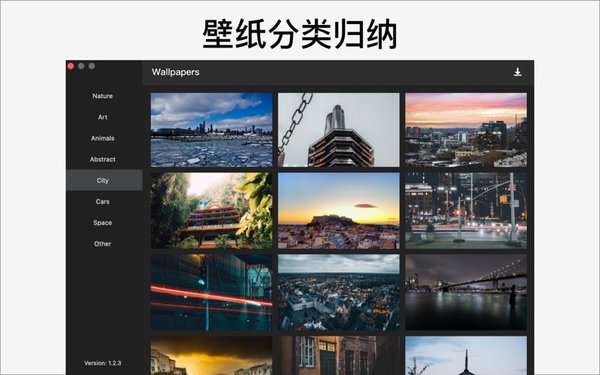The height and width of the screenshot is (375, 600).
Task: Select the City category
Action: point(103,180)
